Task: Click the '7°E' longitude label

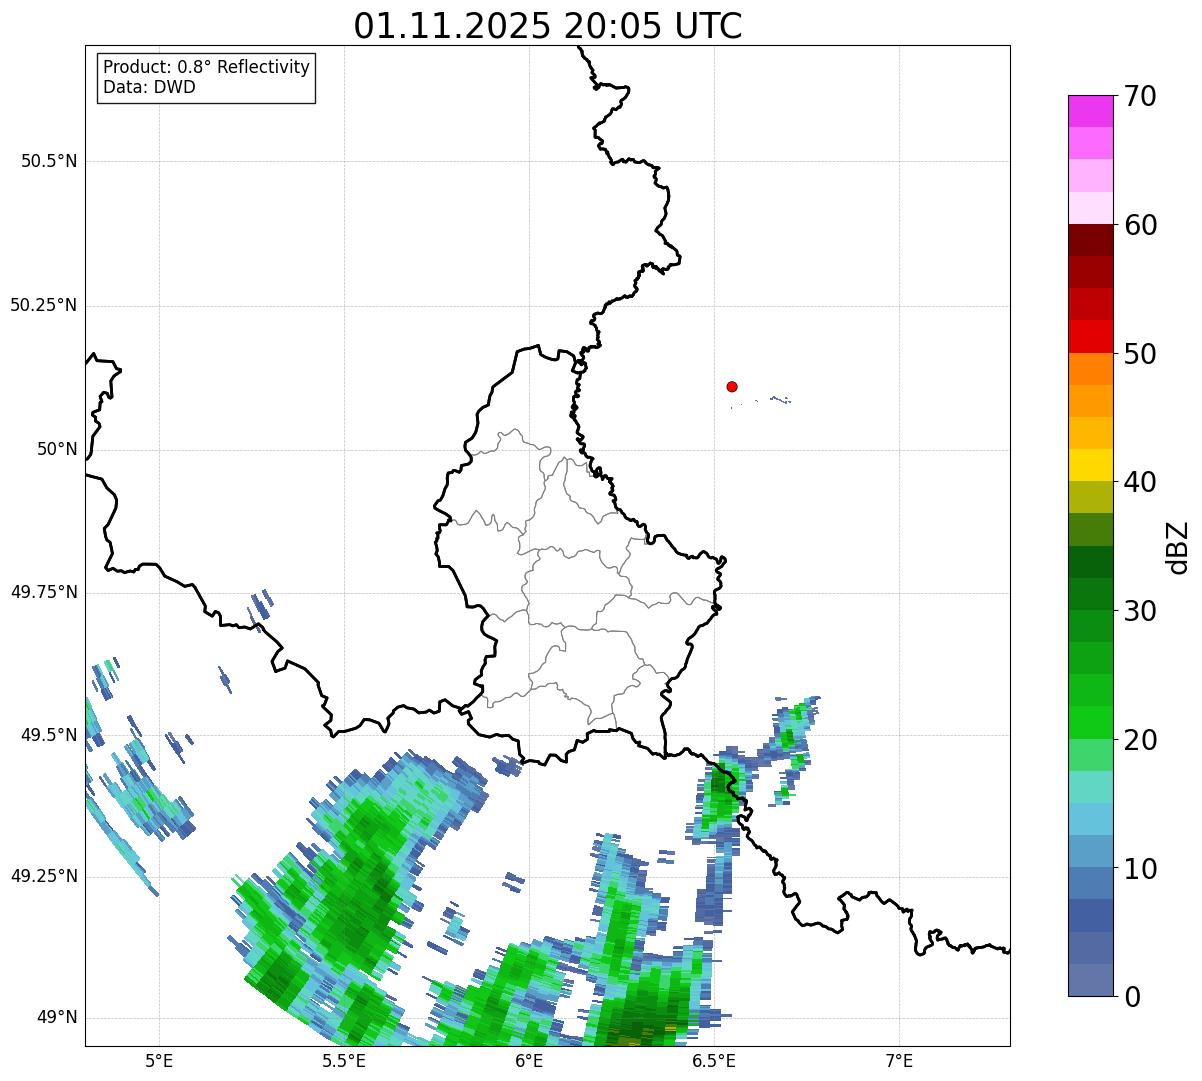Action: (x=899, y=1060)
